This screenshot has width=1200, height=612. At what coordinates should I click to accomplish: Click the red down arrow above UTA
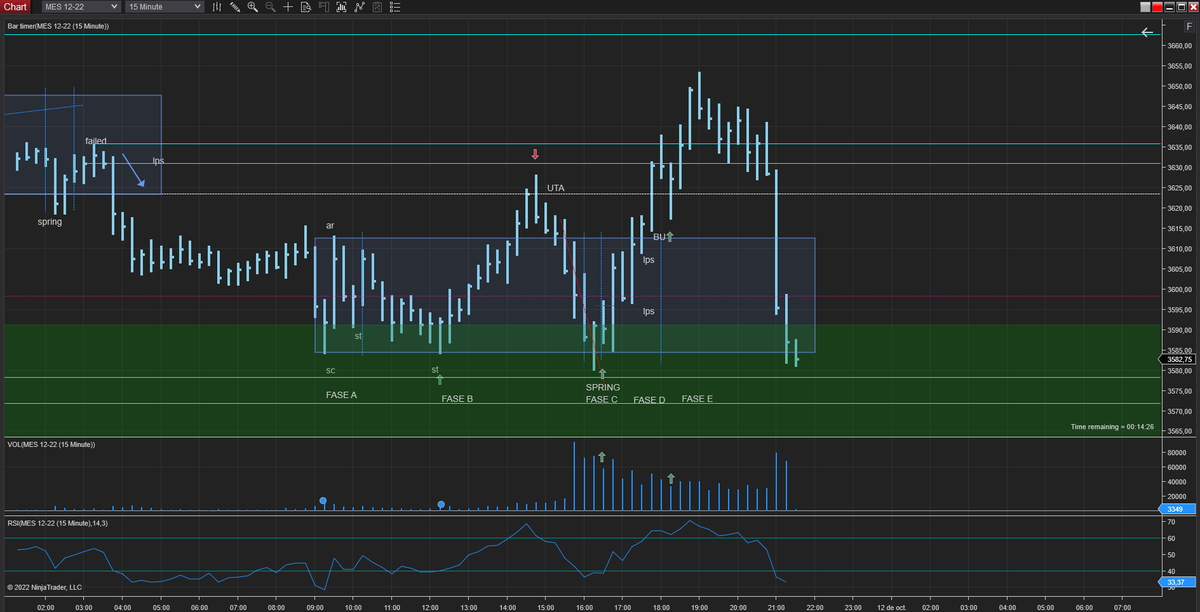535,154
